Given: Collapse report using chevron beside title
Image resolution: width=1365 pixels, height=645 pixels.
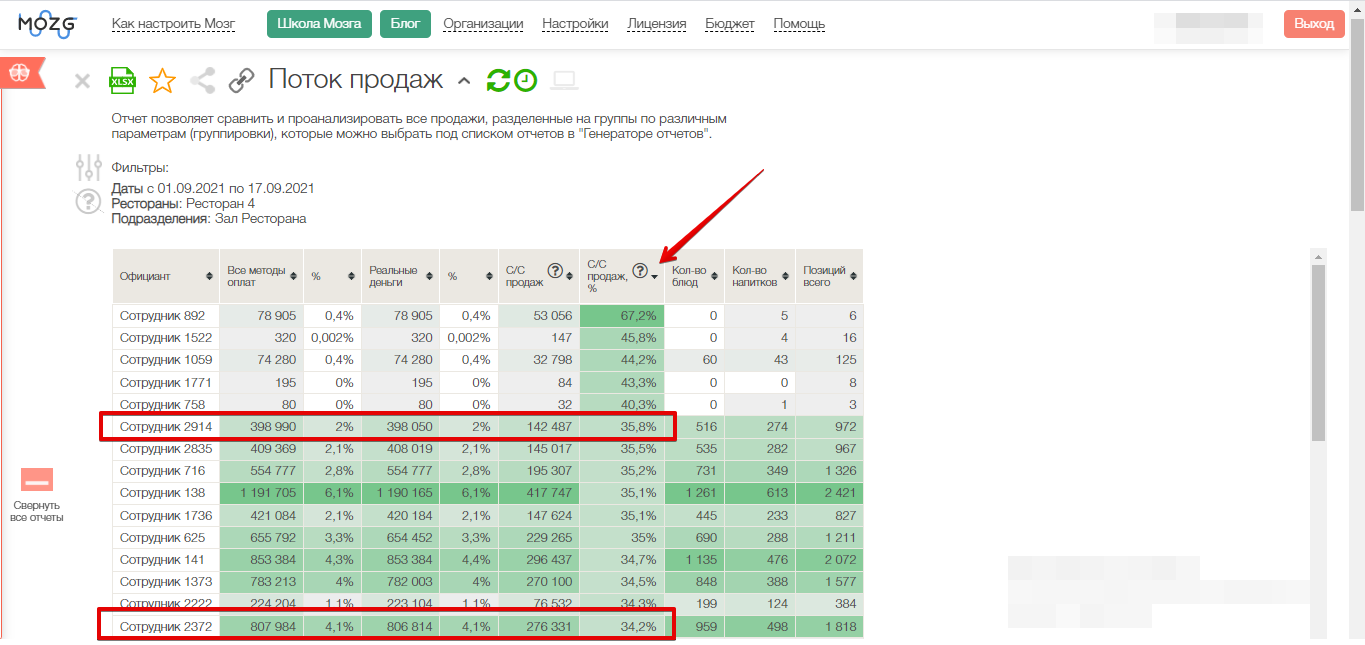Looking at the screenshot, I should tap(463, 81).
